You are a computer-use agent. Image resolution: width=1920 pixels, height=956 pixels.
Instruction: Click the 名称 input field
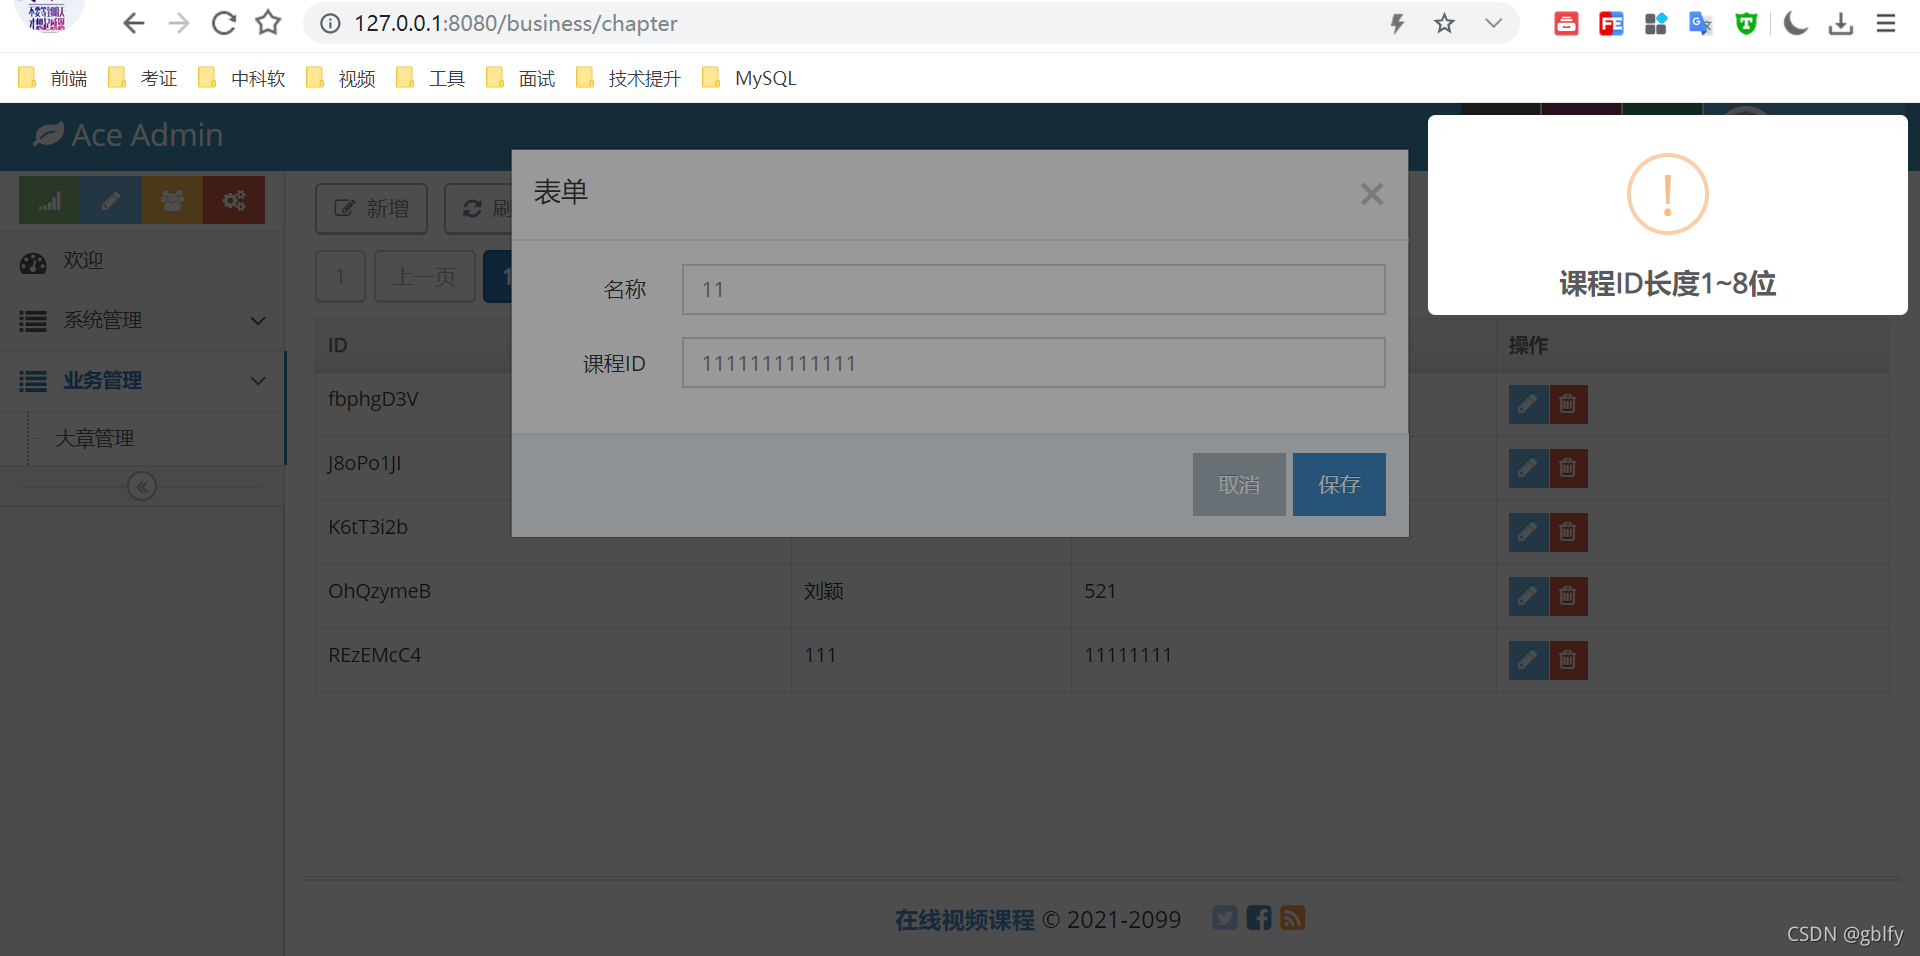pyautogui.click(x=1033, y=289)
